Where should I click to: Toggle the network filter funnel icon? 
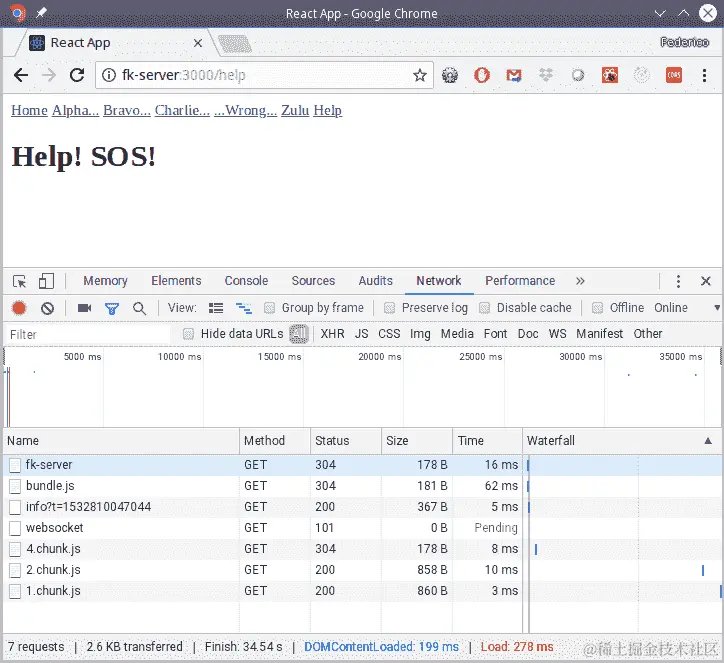[112, 308]
